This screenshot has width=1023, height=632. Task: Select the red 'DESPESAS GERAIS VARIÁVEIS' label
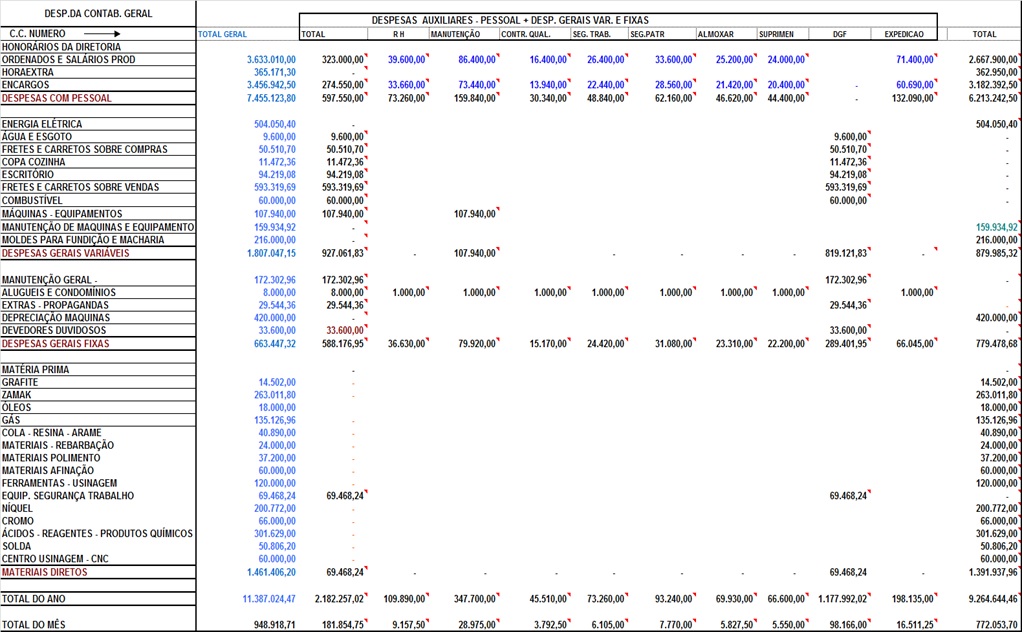tap(66, 253)
